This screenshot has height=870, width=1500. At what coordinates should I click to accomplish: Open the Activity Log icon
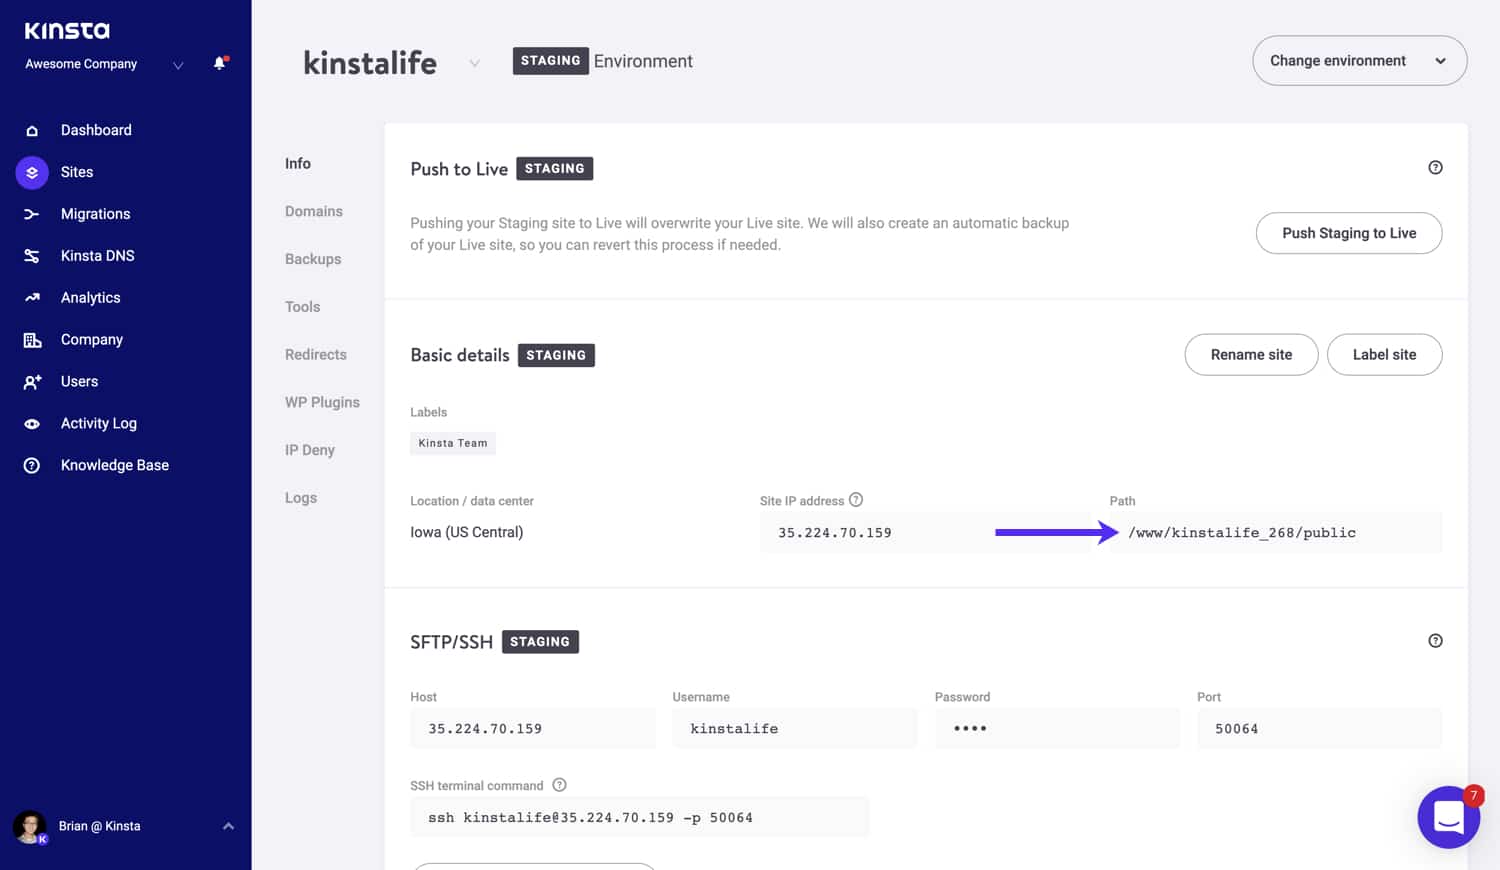32,423
